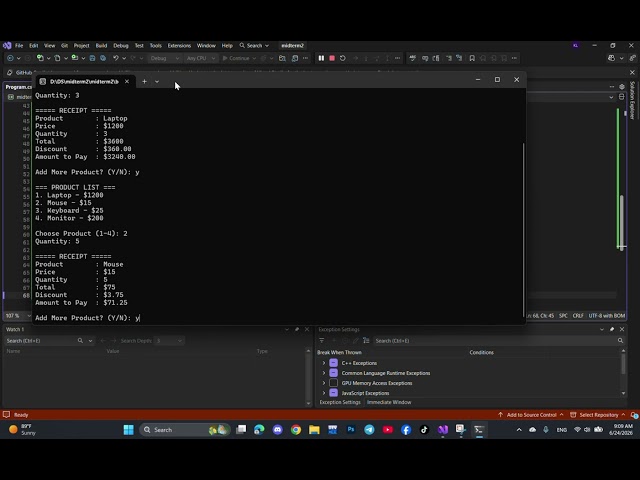Open Telegram from the taskbar

pos(369,430)
